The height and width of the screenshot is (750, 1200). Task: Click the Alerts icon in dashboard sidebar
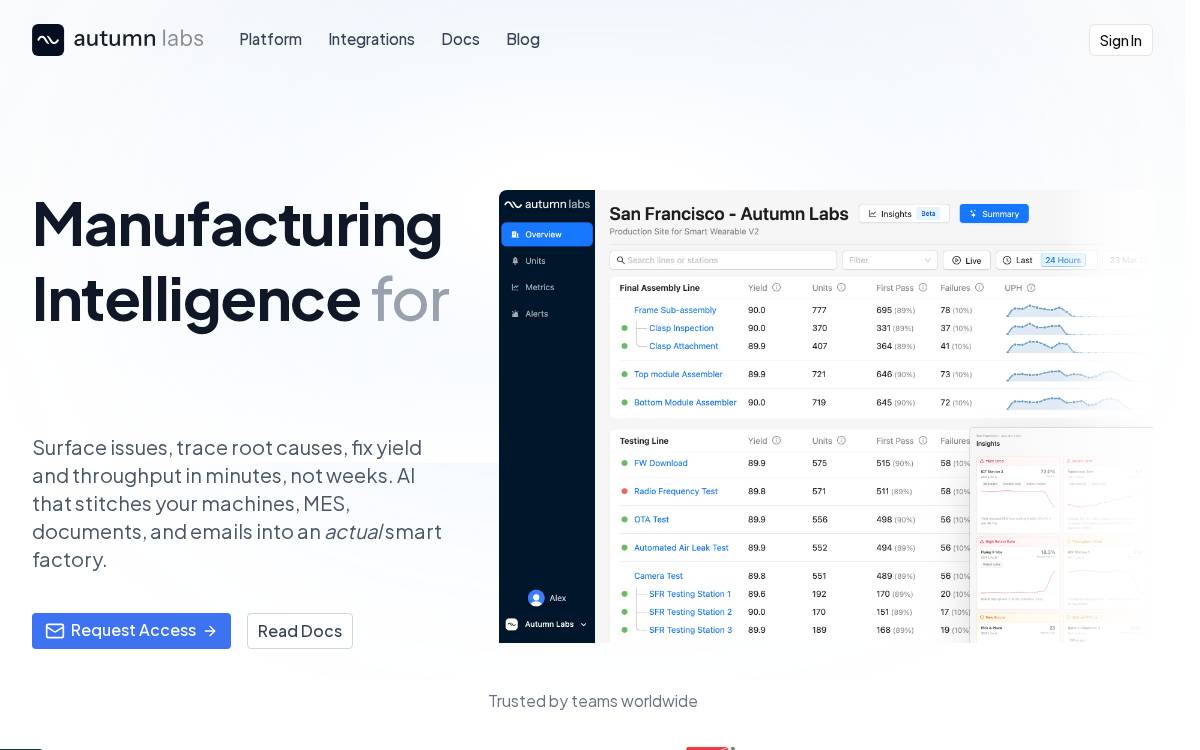click(515, 314)
